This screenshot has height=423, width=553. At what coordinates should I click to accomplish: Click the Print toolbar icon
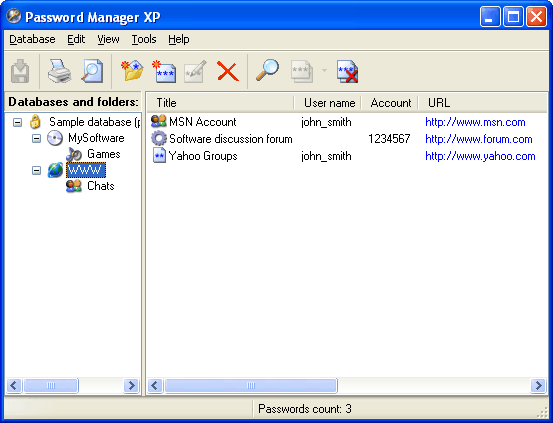59,71
